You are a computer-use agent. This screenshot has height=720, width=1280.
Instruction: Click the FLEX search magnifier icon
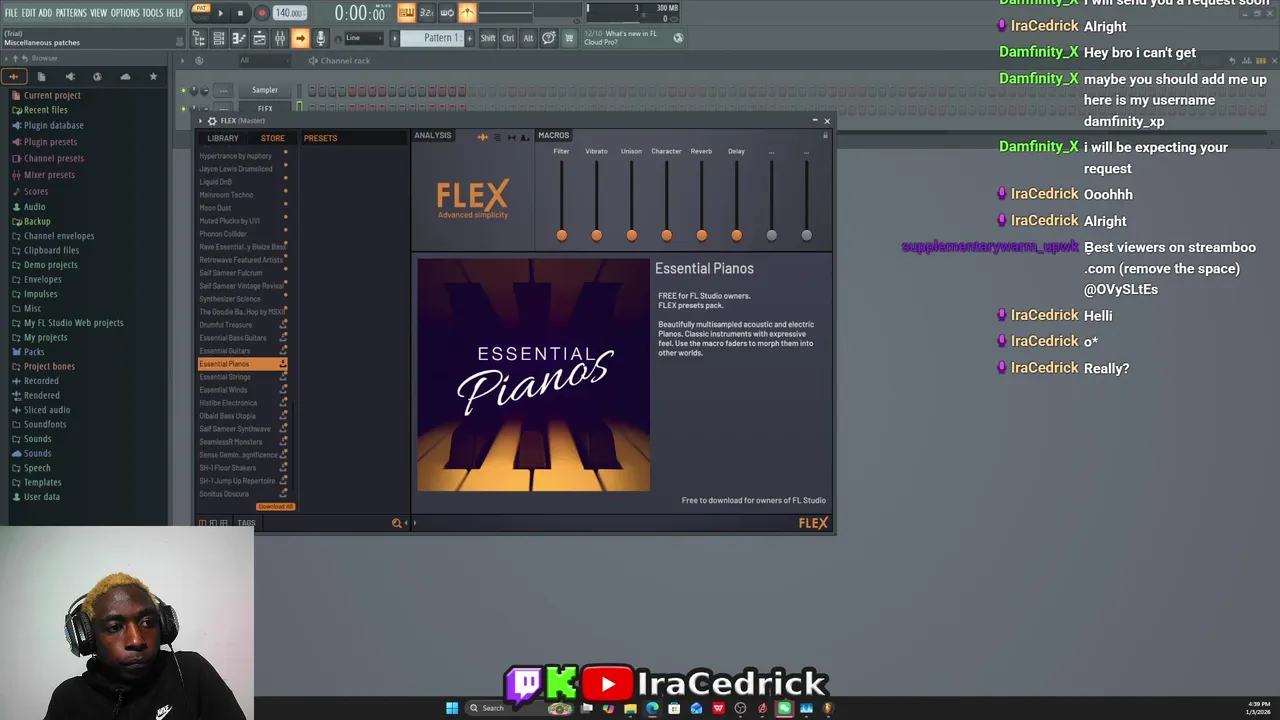(x=396, y=523)
